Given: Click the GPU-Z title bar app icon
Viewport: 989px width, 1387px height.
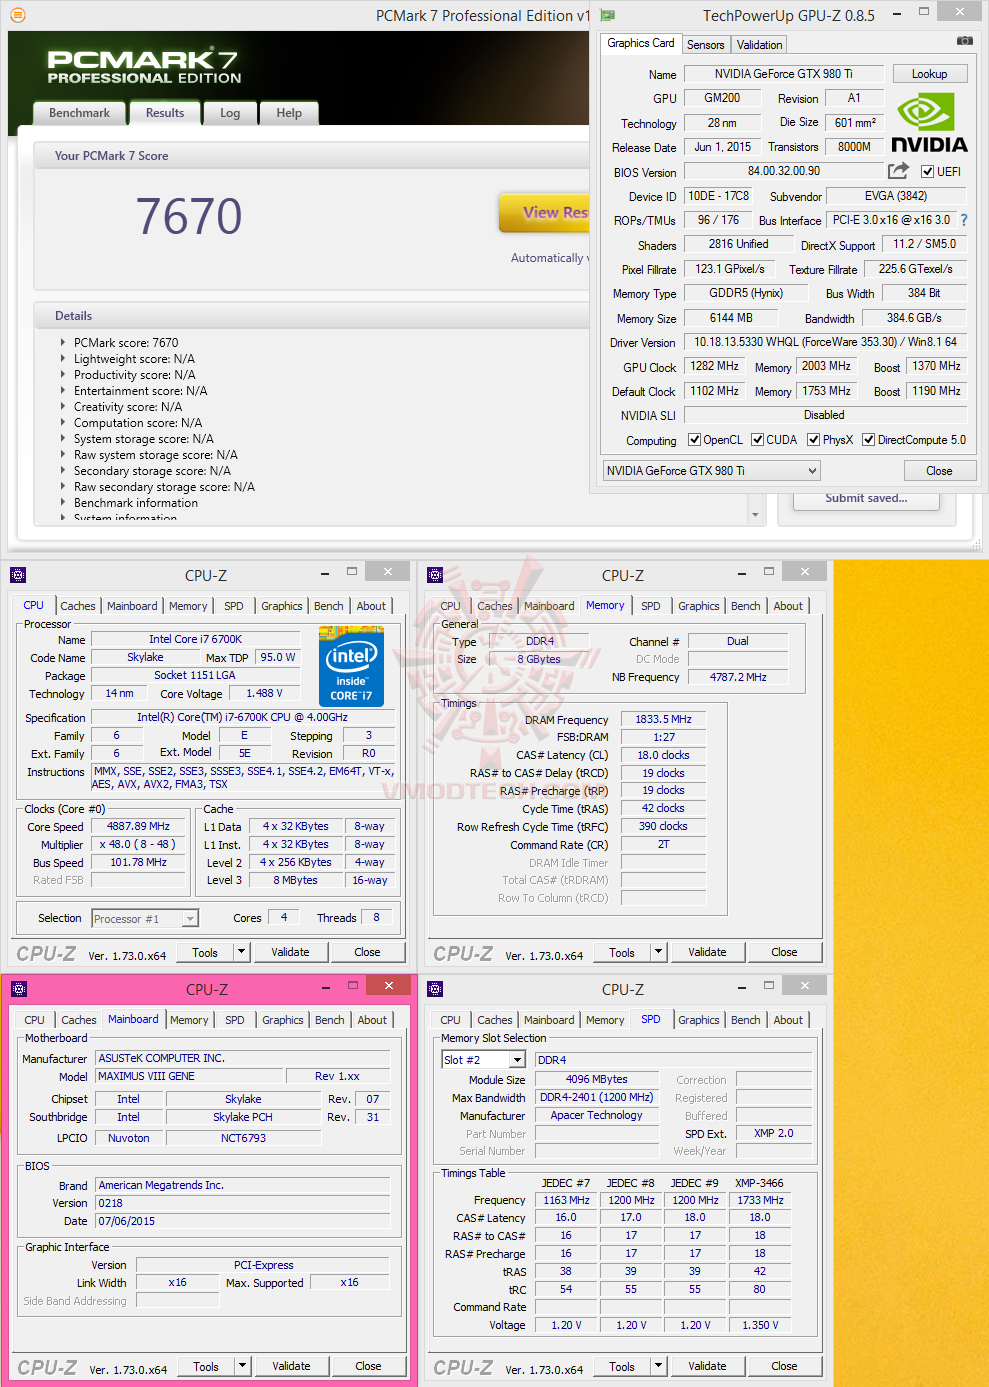Looking at the screenshot, I should [x=607, y=15].
